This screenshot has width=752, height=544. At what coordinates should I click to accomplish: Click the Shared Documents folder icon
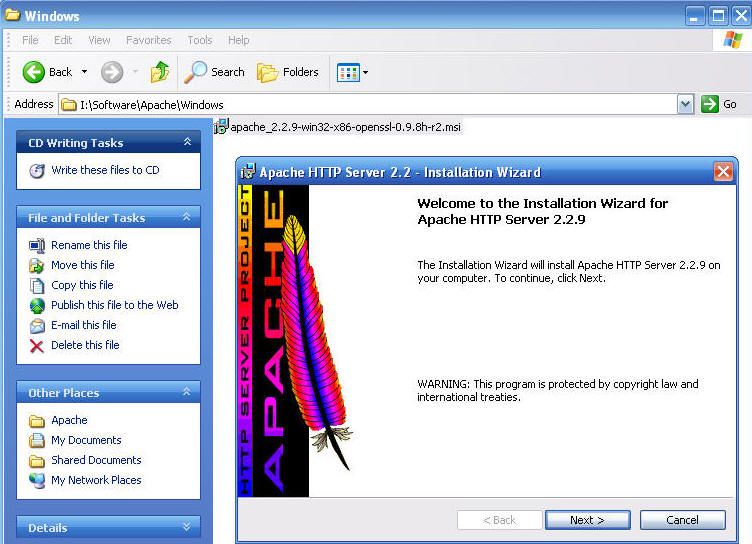click(x=37, y=461)
